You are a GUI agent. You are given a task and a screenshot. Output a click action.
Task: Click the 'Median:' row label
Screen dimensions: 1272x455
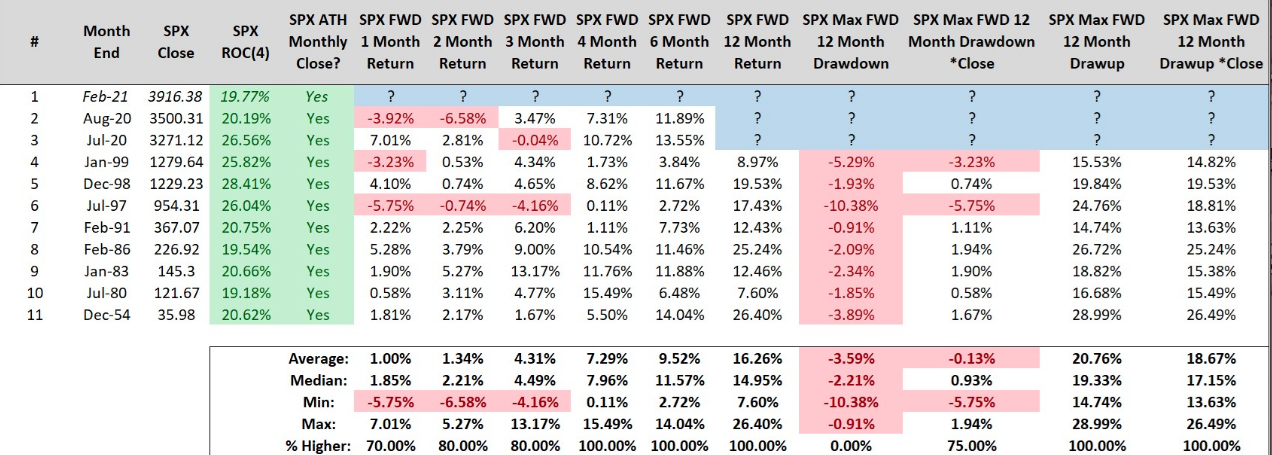(322, 380)
